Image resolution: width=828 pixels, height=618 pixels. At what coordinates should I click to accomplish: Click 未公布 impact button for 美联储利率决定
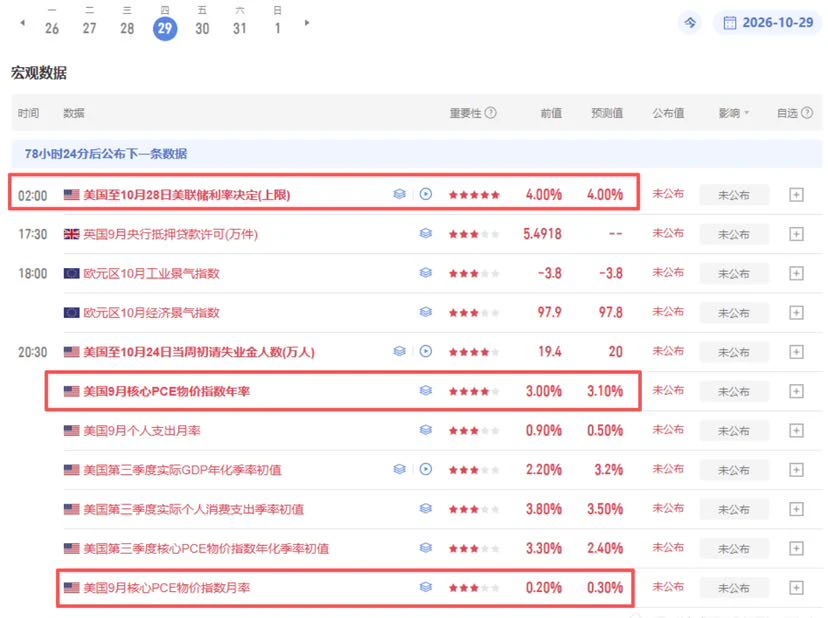734,195
